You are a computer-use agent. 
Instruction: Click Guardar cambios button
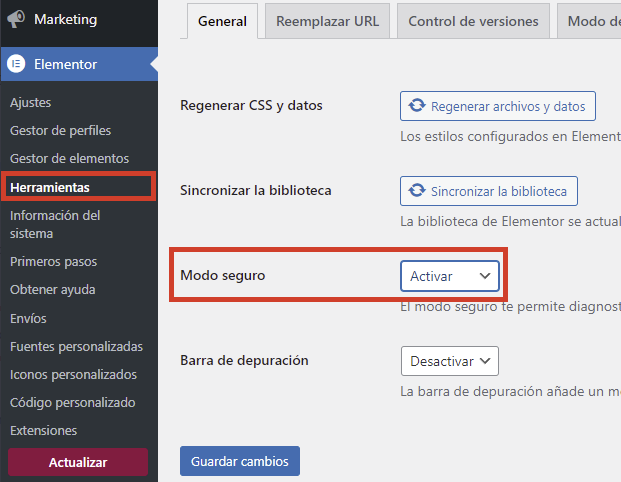(x=240, y=461)
